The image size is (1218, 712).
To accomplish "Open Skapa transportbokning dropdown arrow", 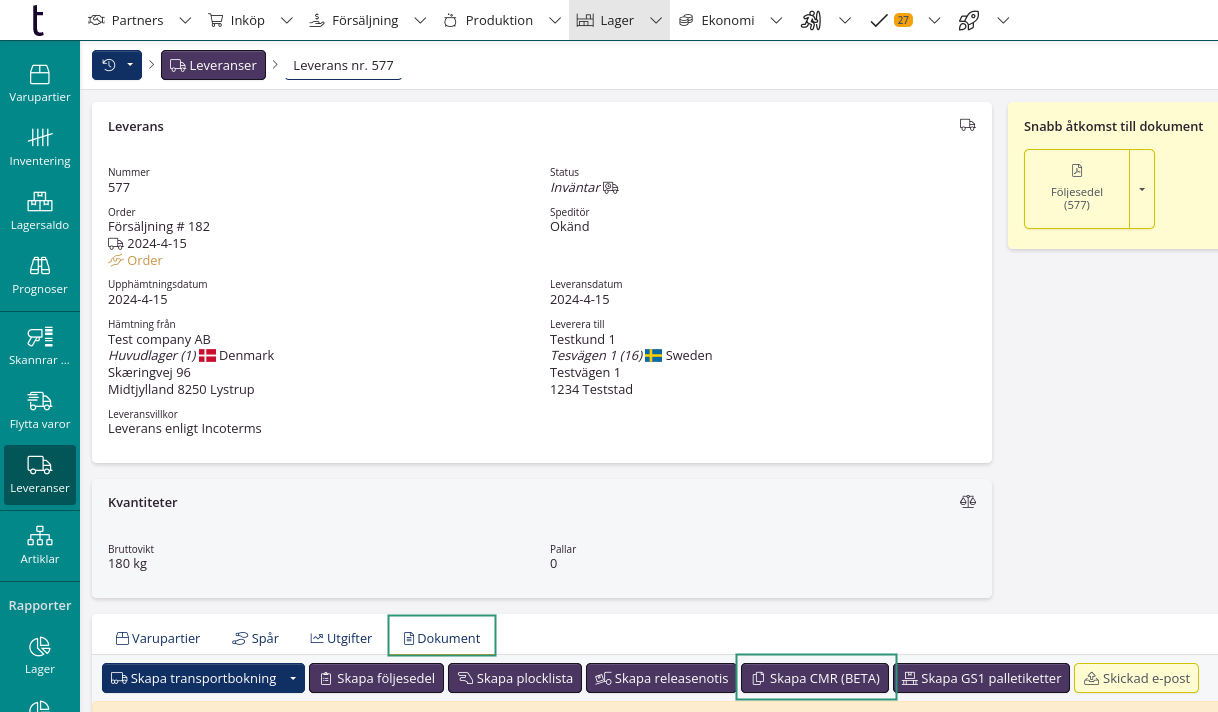I will (x=293, y=678).
